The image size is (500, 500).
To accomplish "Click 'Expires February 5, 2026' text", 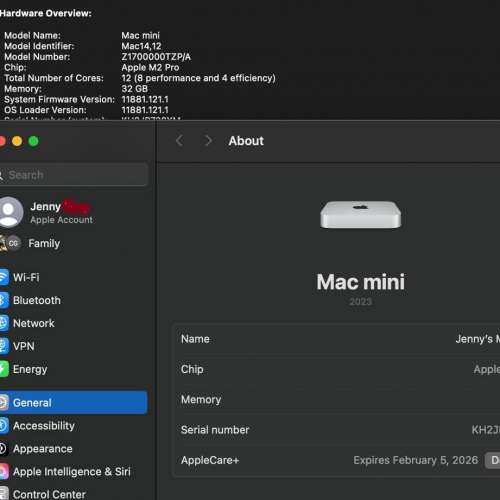I will tap(416, 460).
